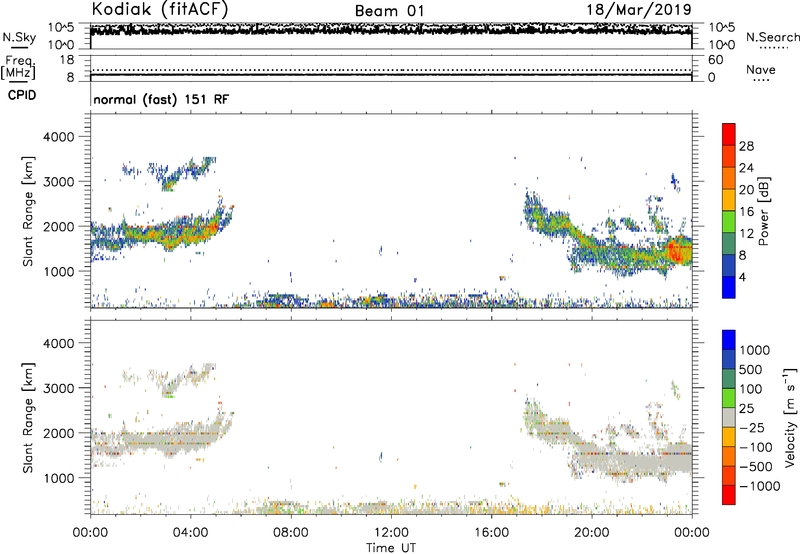
Task: Click the "500" positive velocity color bar label
Action: tap(751, 369)
